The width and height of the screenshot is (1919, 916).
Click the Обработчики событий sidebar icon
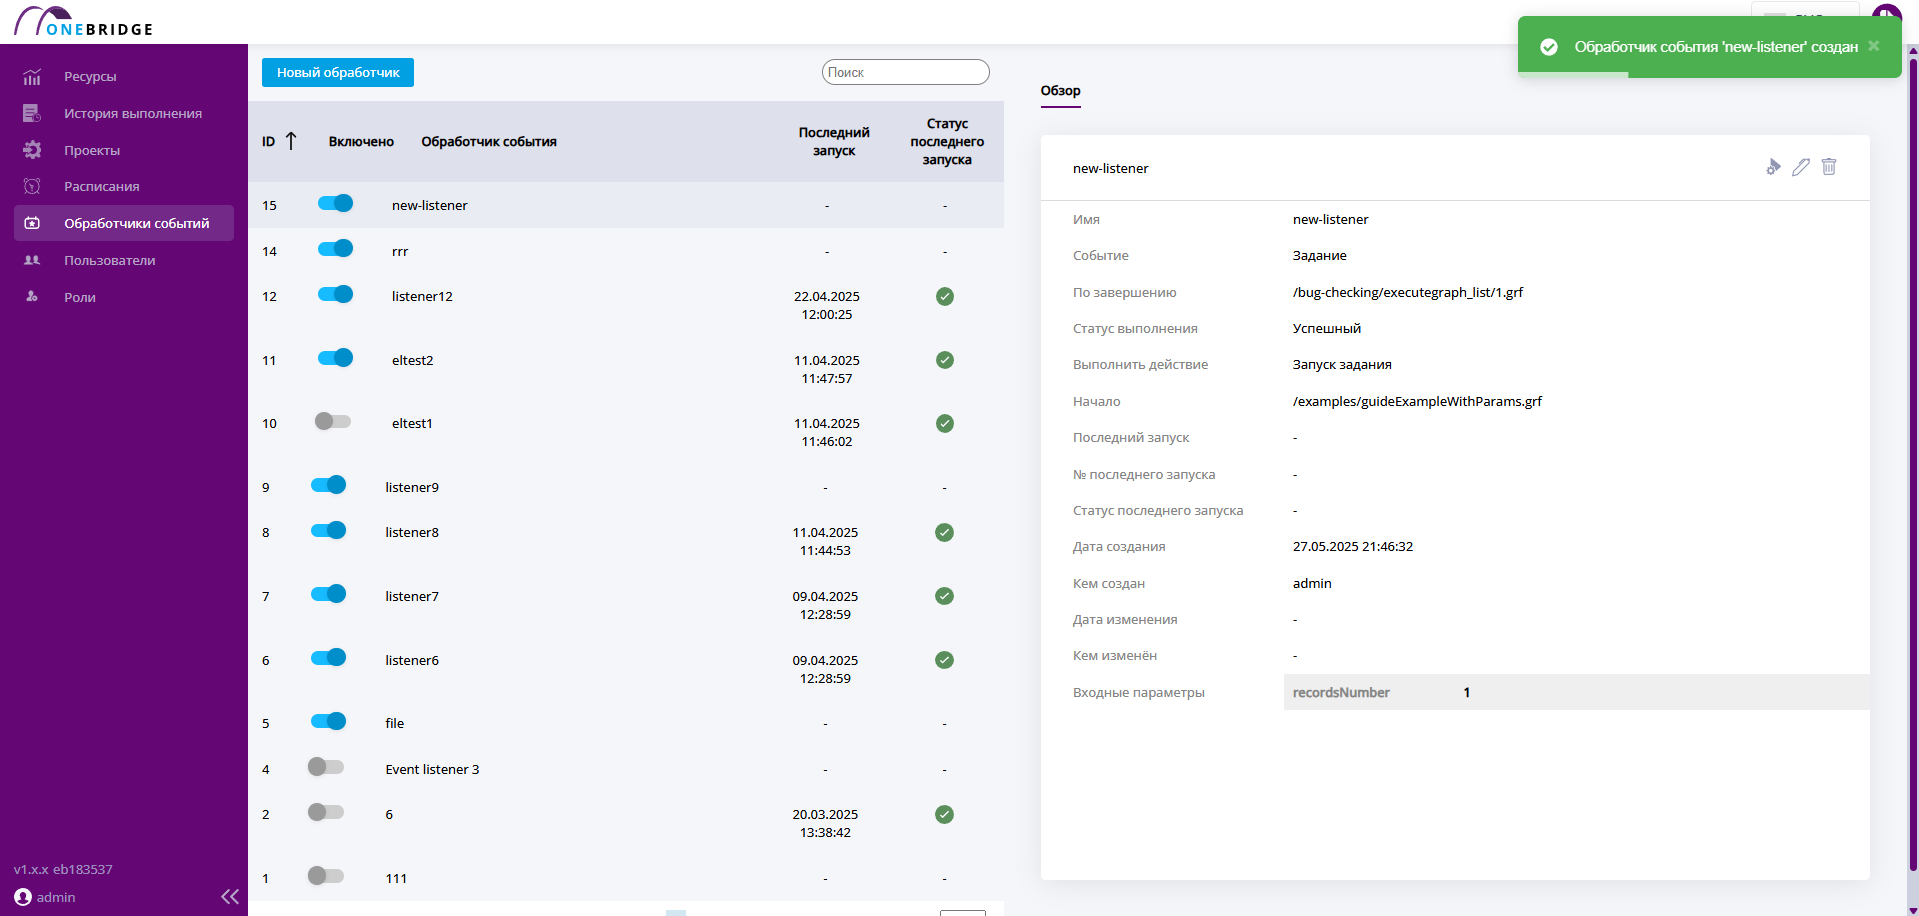coord(32,224)
